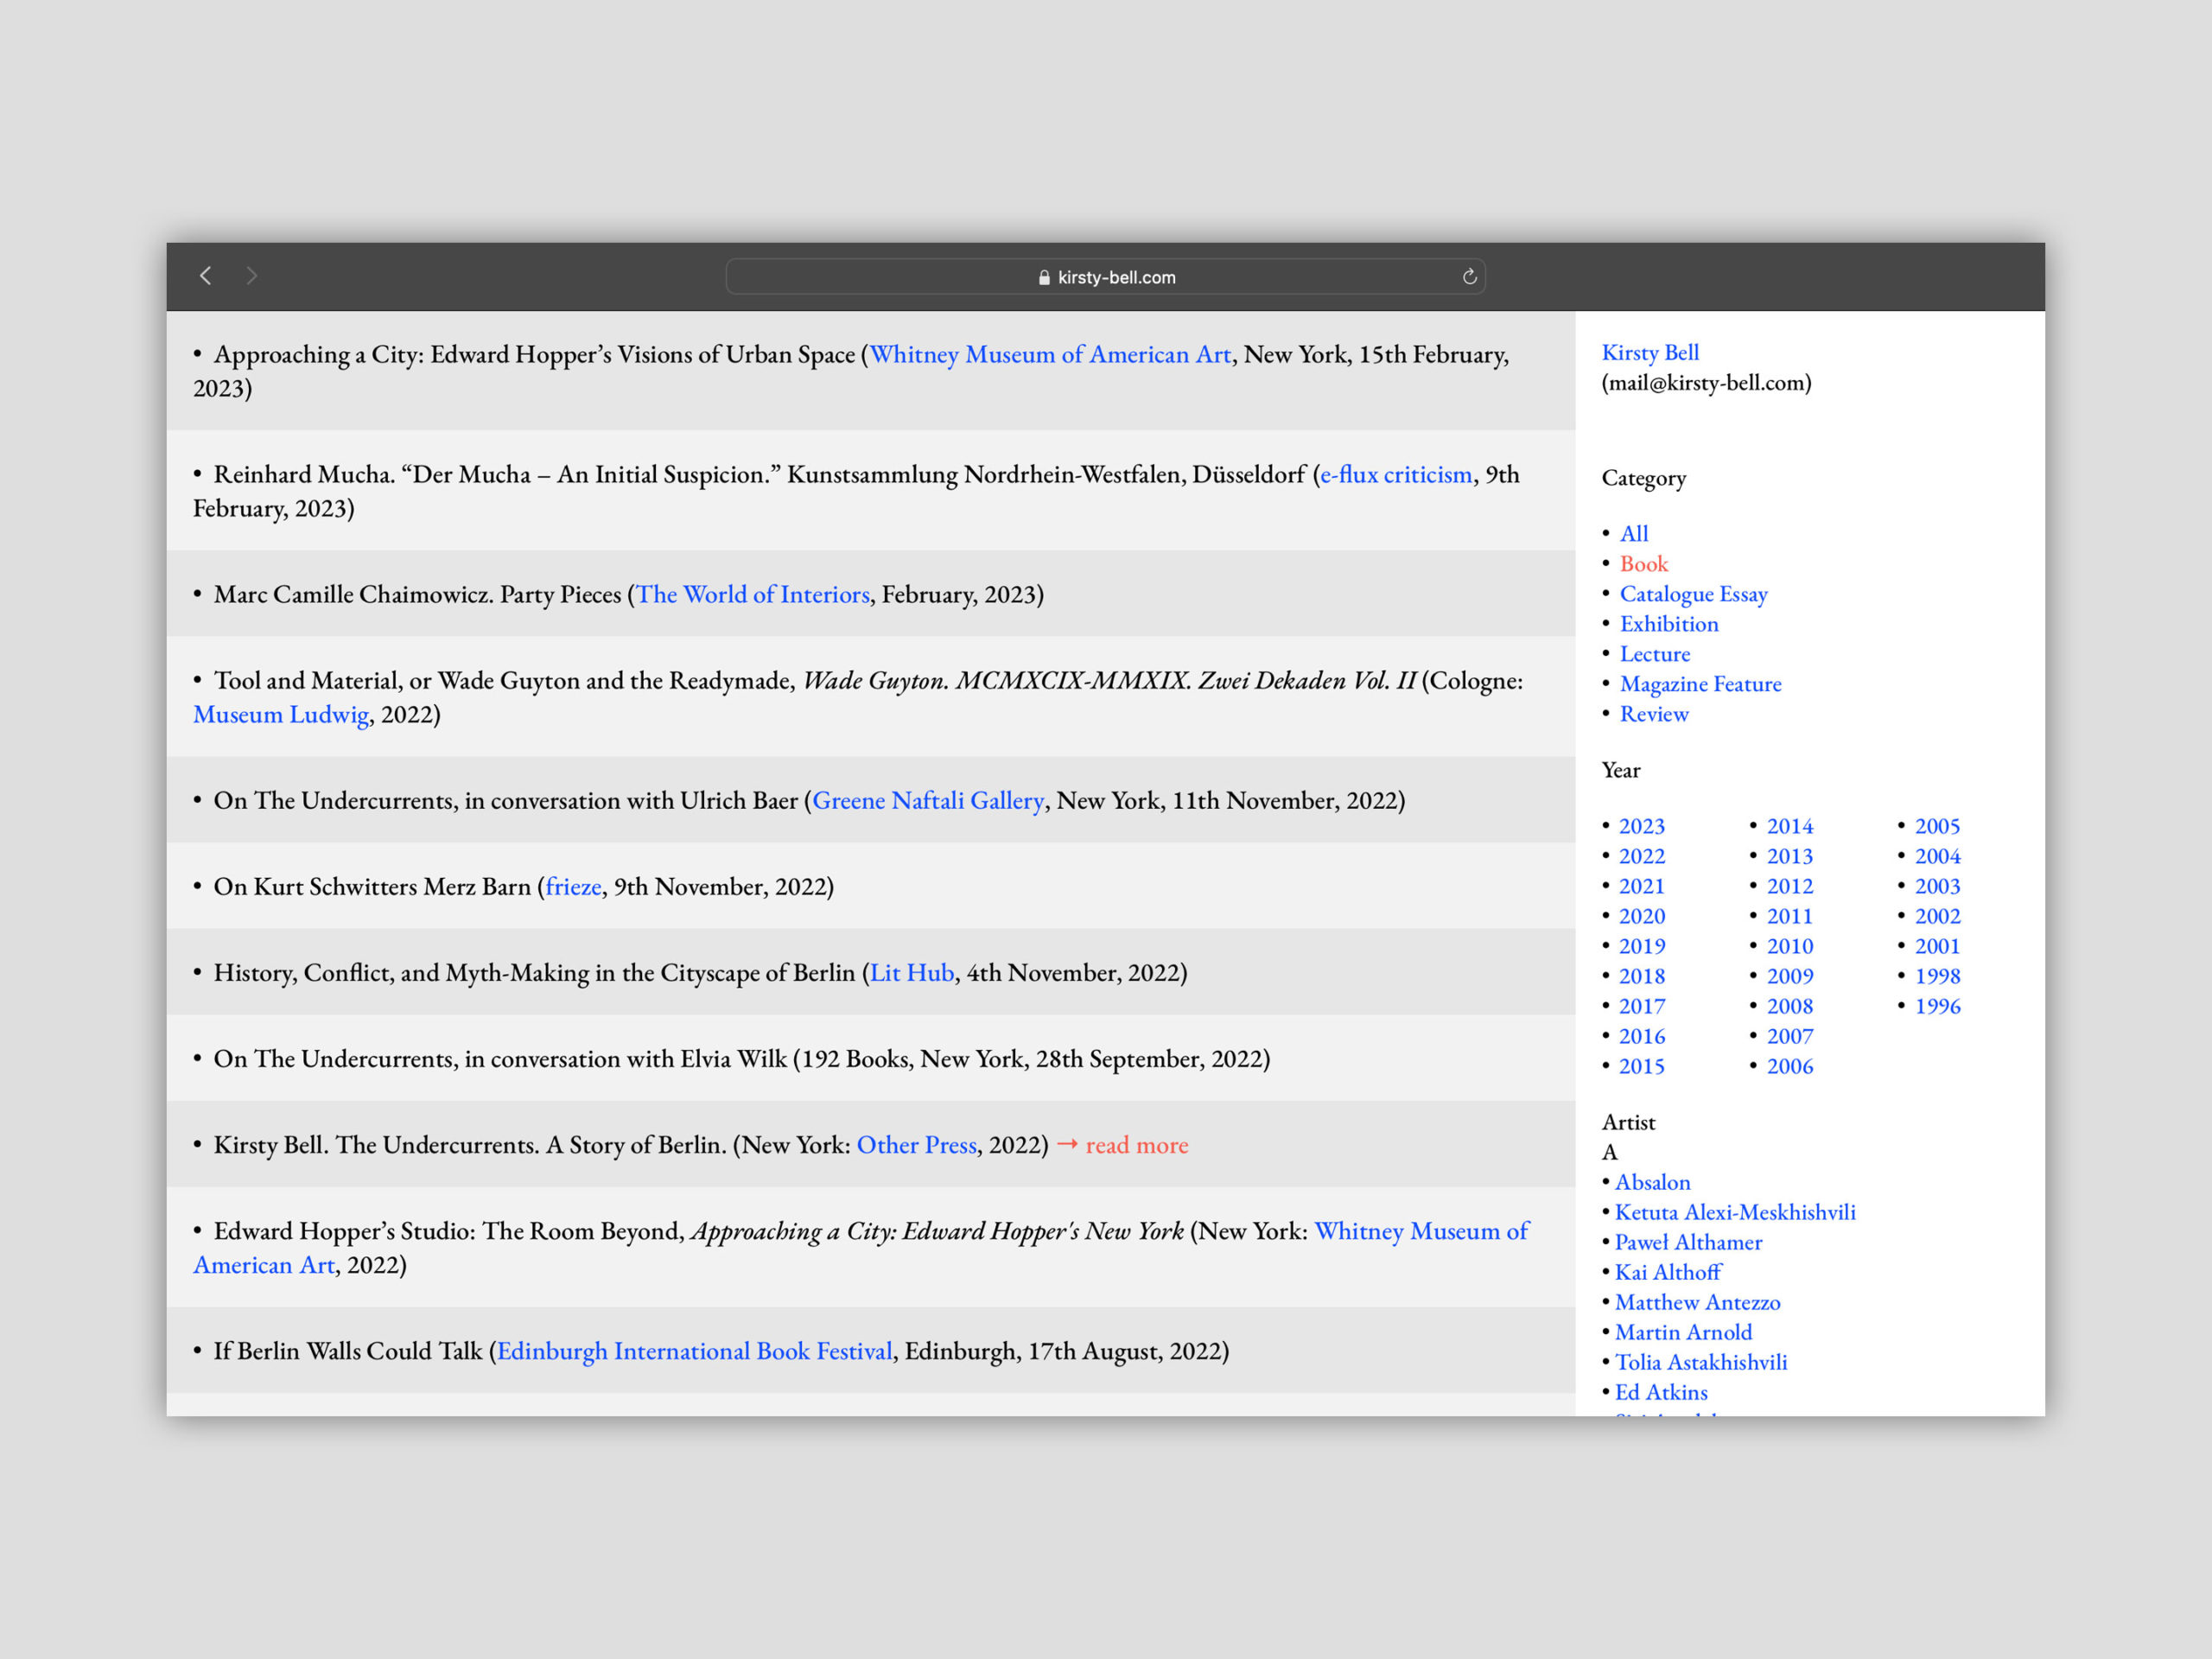
Task: Open artist Kai Althoff link
Action: click(x=1668, y=1272)
